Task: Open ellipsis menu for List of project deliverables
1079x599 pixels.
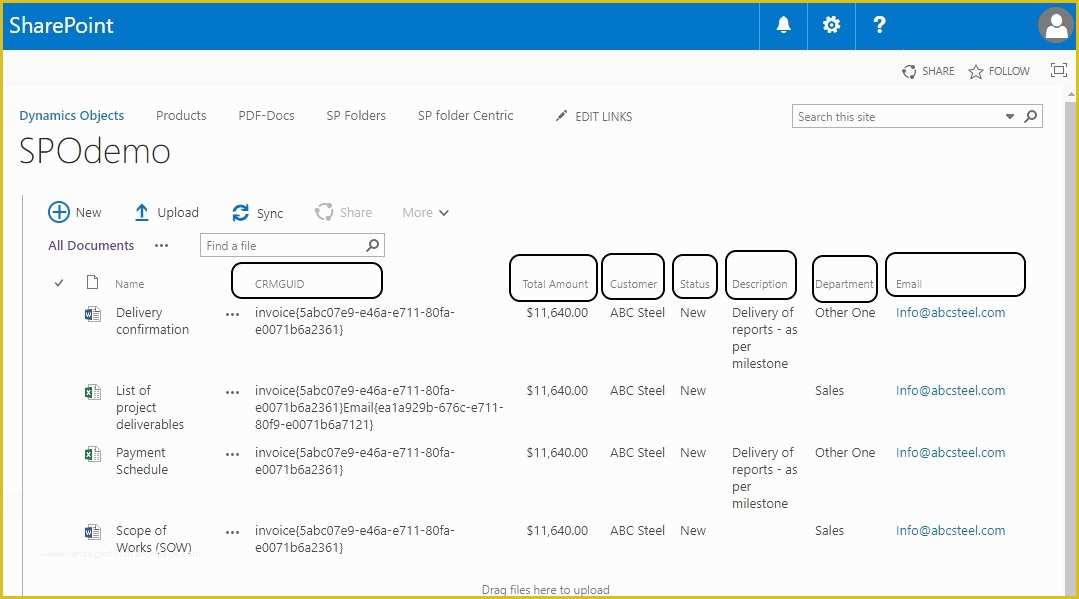Action: point(233,392)
